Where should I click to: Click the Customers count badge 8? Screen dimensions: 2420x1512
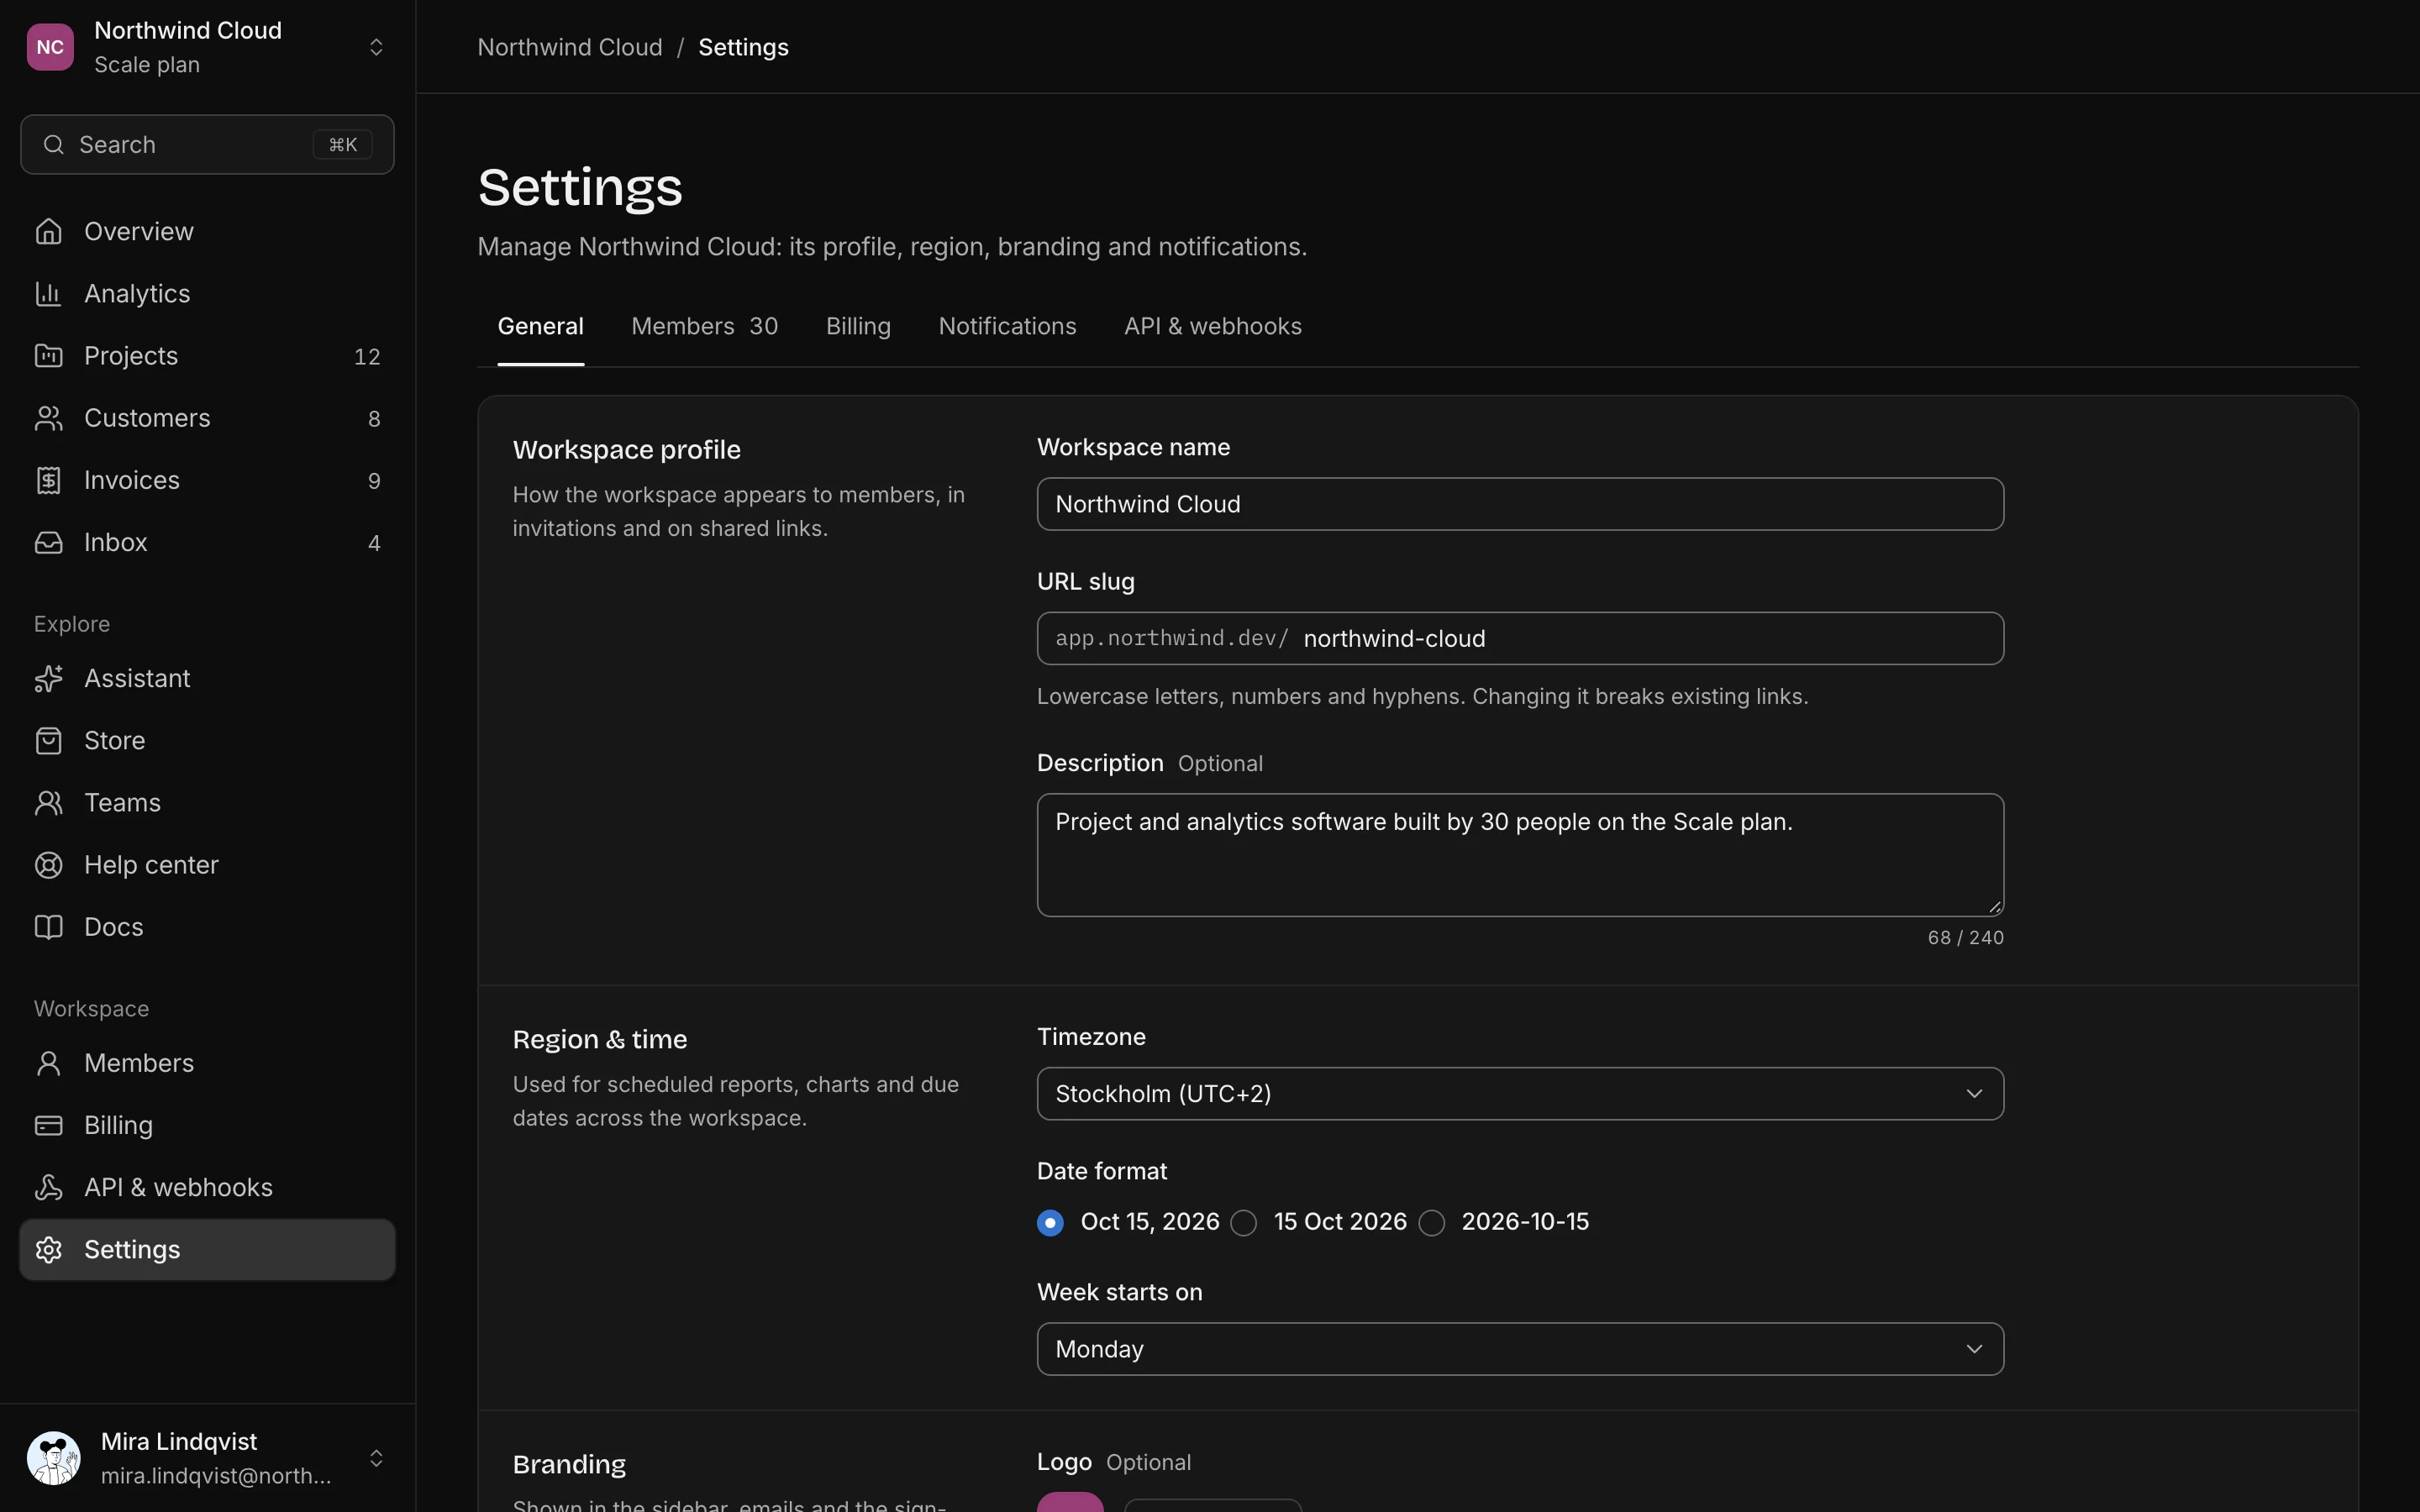pyautogui.click(x=374, y=418)
